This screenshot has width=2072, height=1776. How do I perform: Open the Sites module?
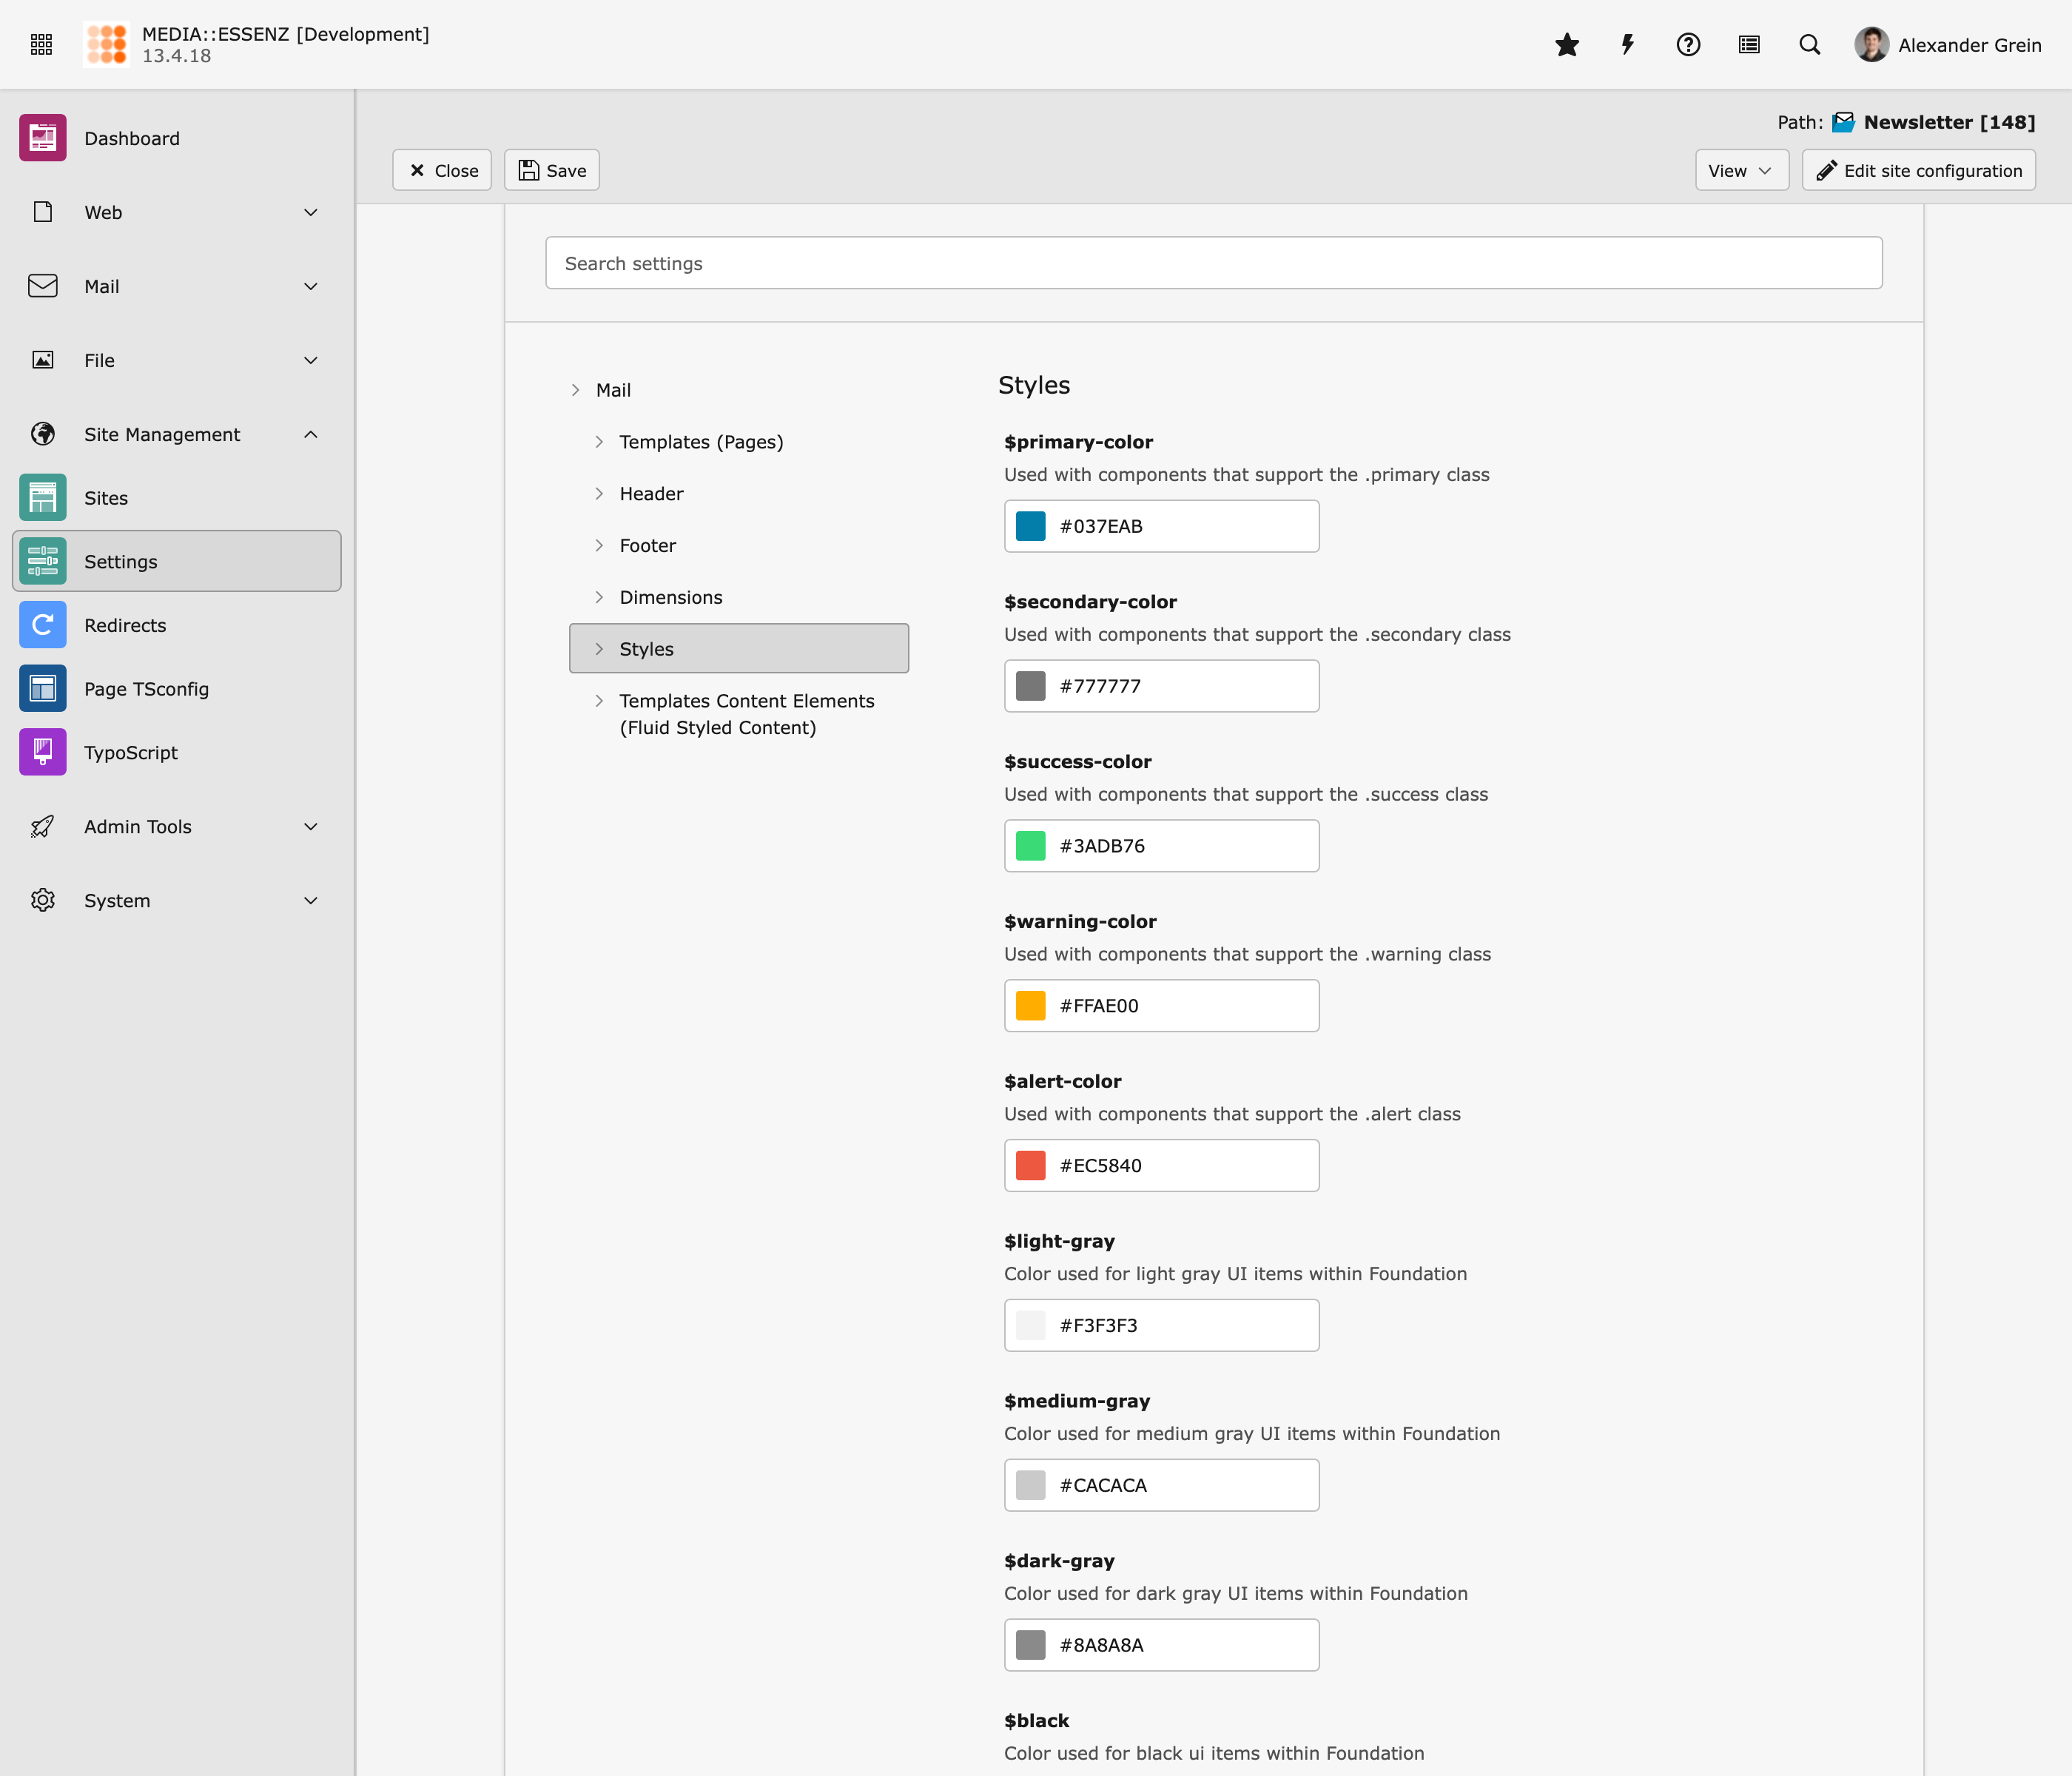point(106,498)
